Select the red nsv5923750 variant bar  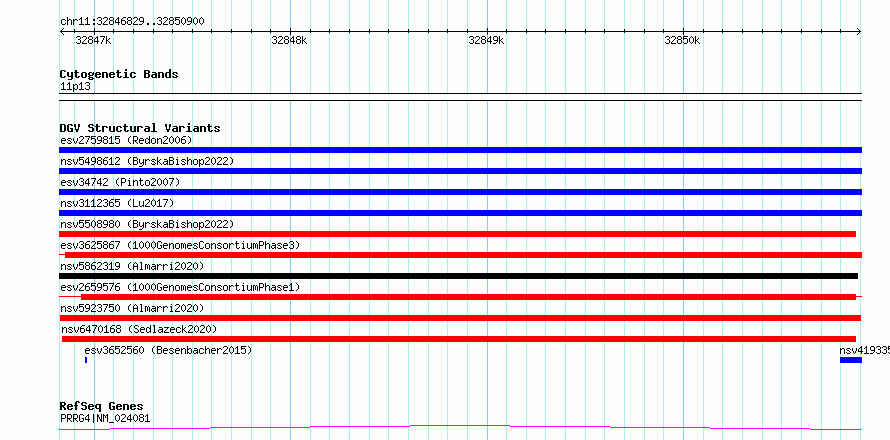(460, 318)
